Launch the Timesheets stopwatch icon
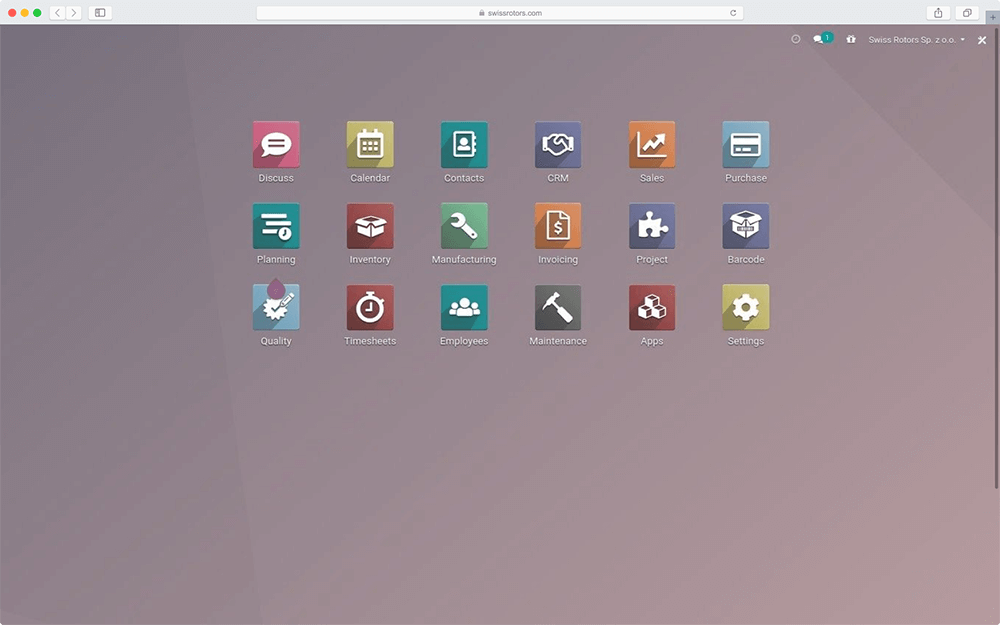This screenshot has width=1000, height=625. 370,307
